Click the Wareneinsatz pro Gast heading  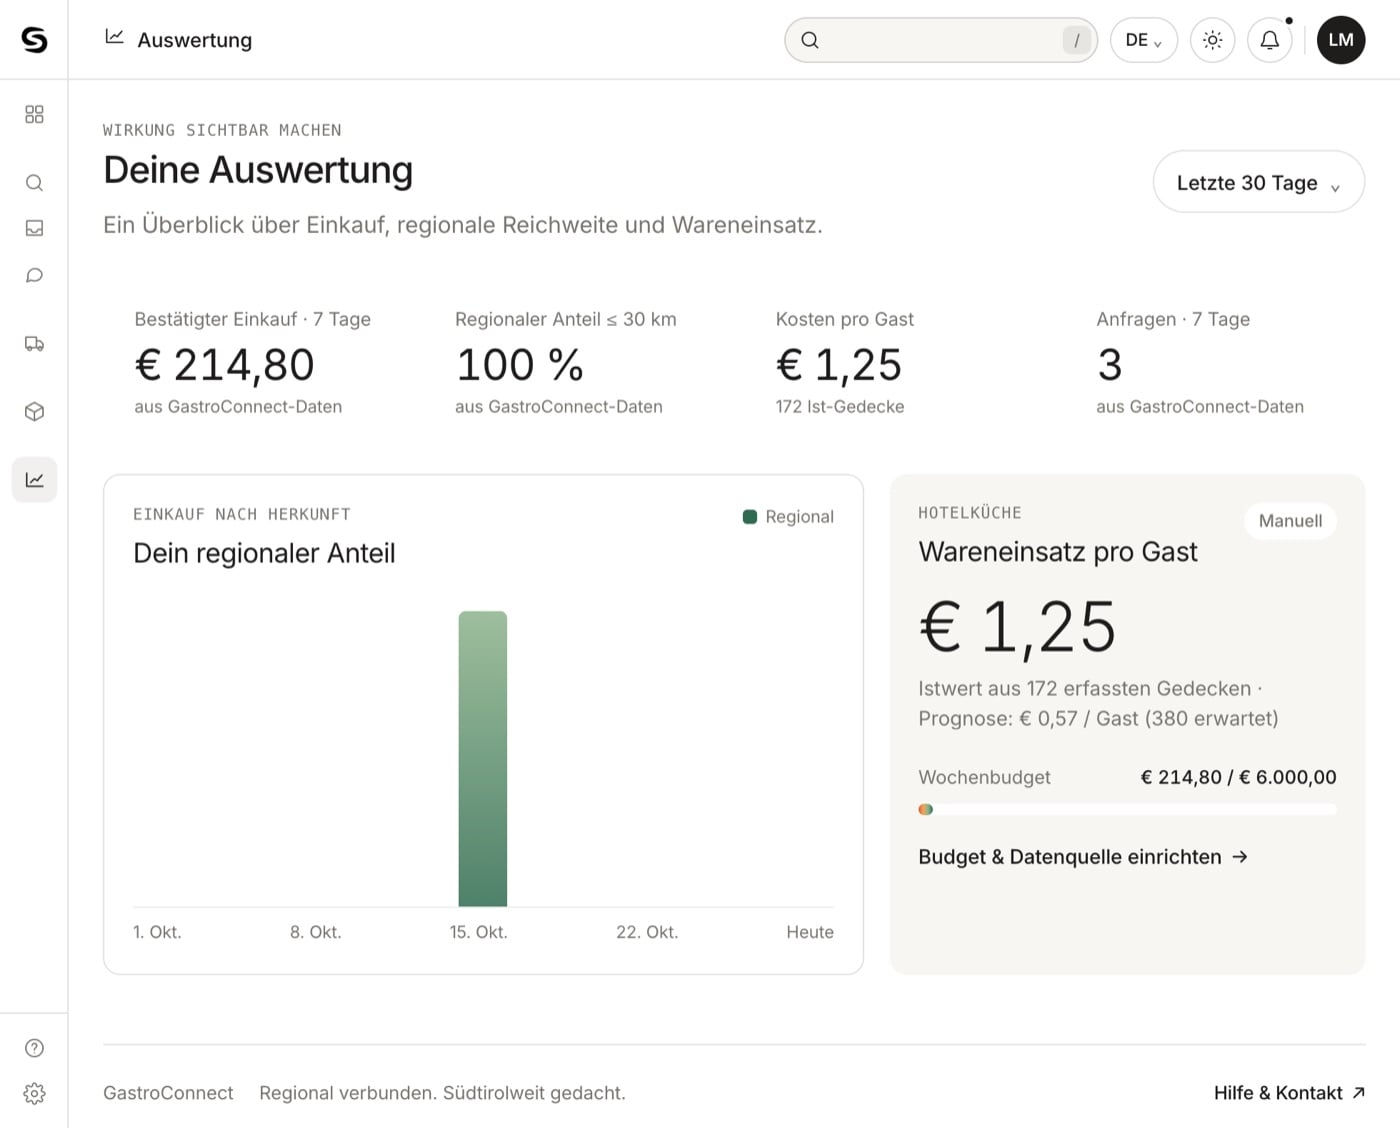1058,552
